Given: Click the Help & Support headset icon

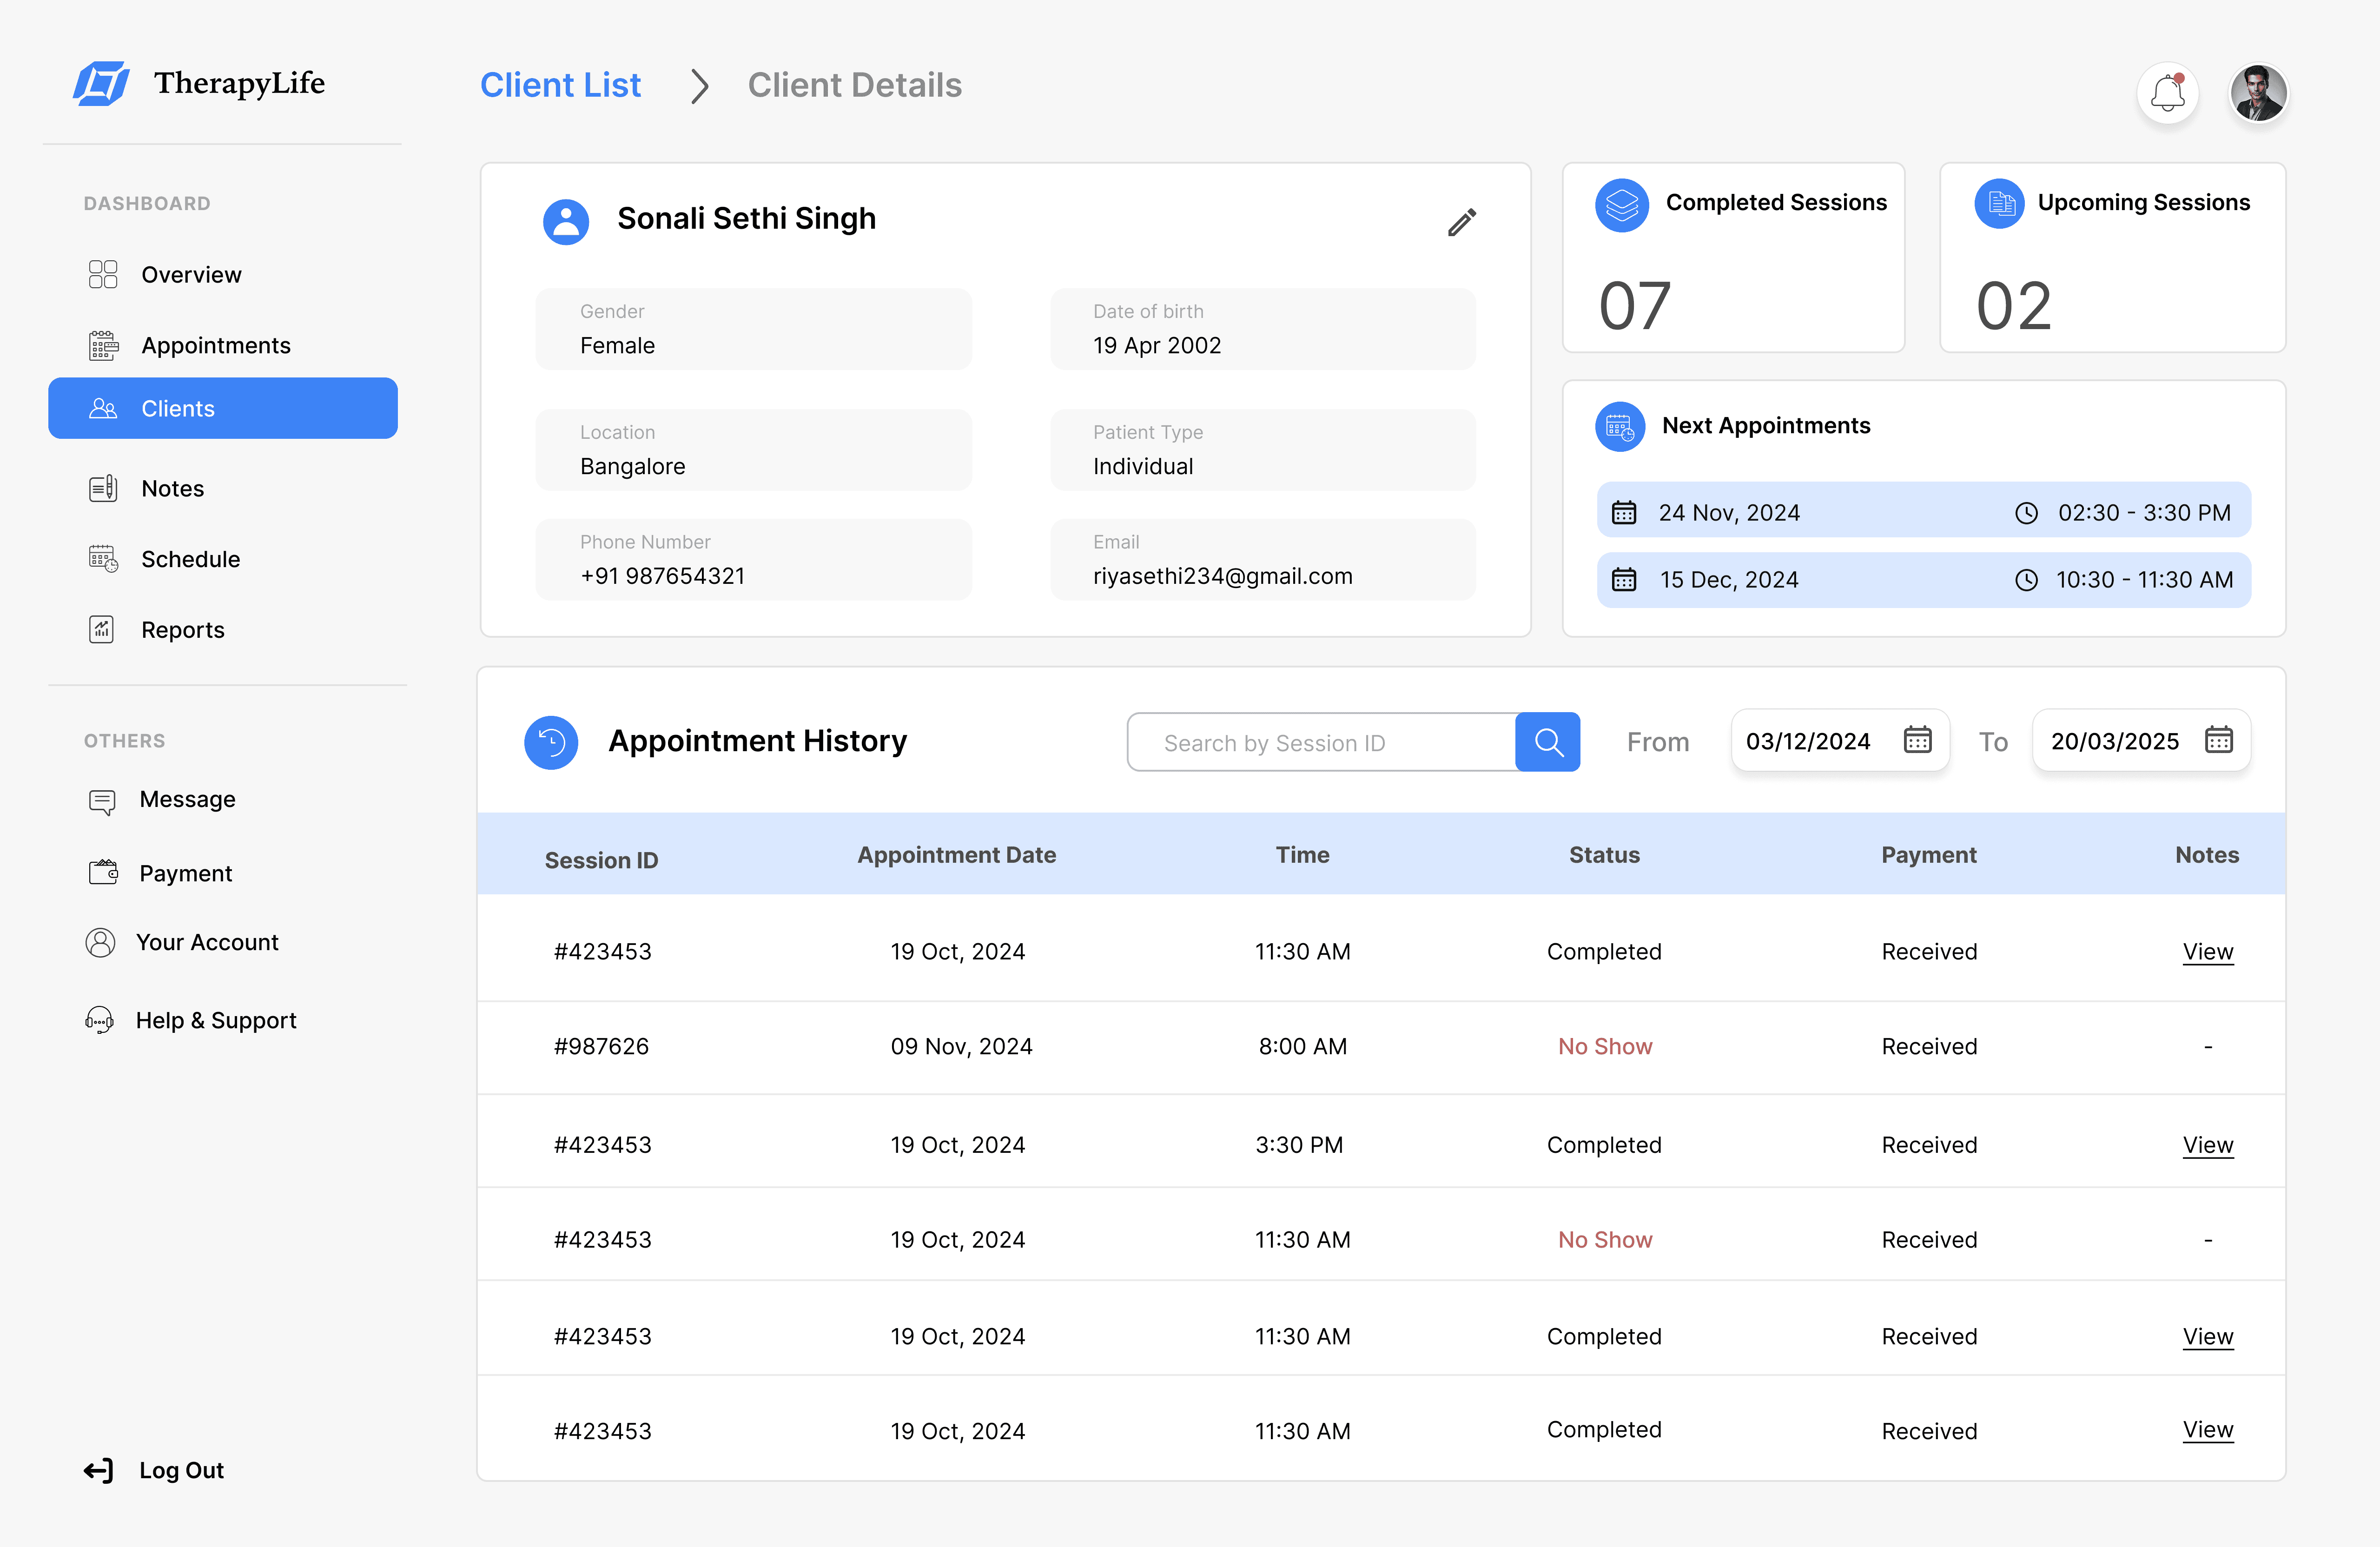Looking at the screenshot, I should click(x=99, y=1020).
